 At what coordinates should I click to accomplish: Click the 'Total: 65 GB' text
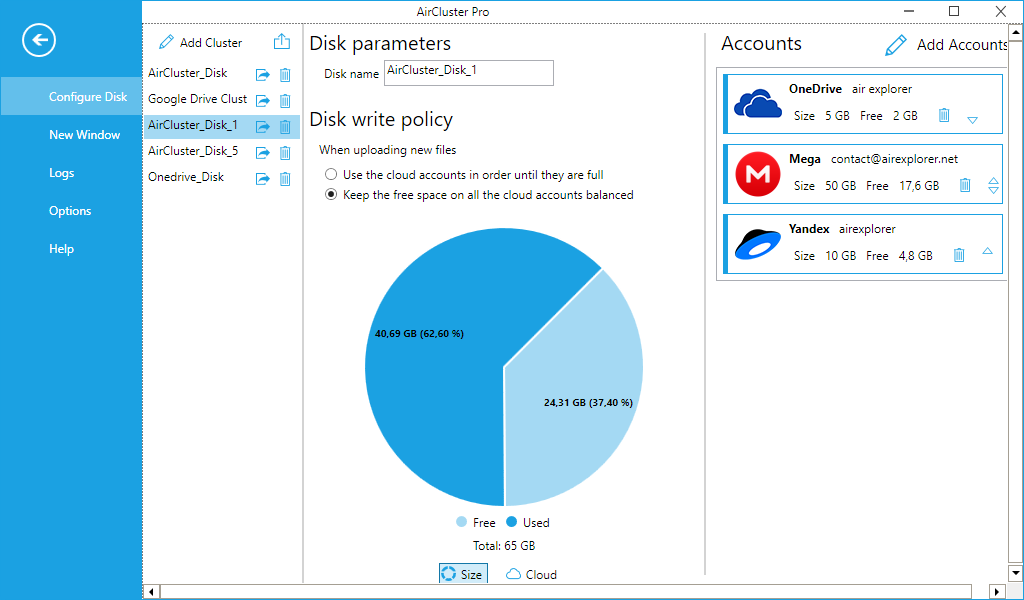504,546
